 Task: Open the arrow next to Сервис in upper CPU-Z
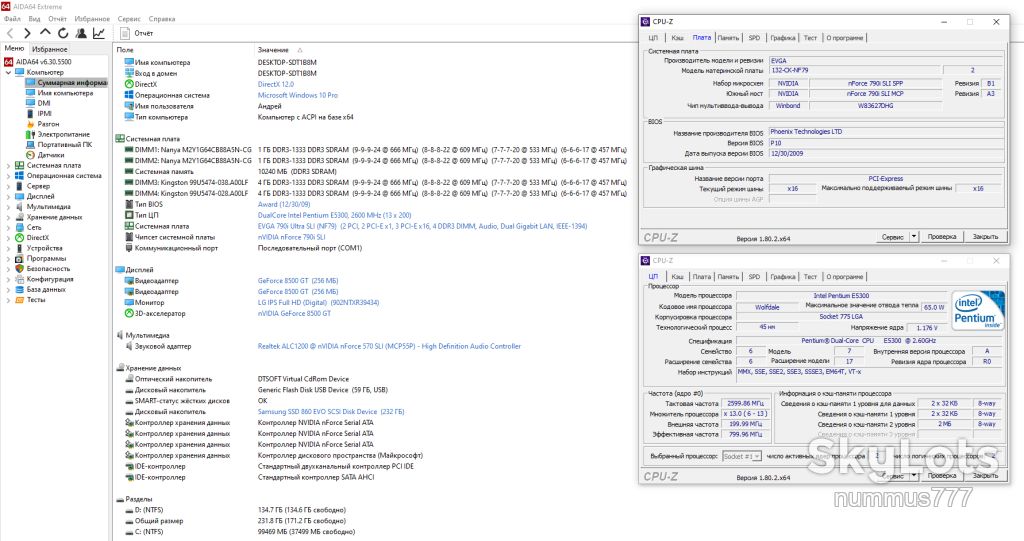[914, 237]
